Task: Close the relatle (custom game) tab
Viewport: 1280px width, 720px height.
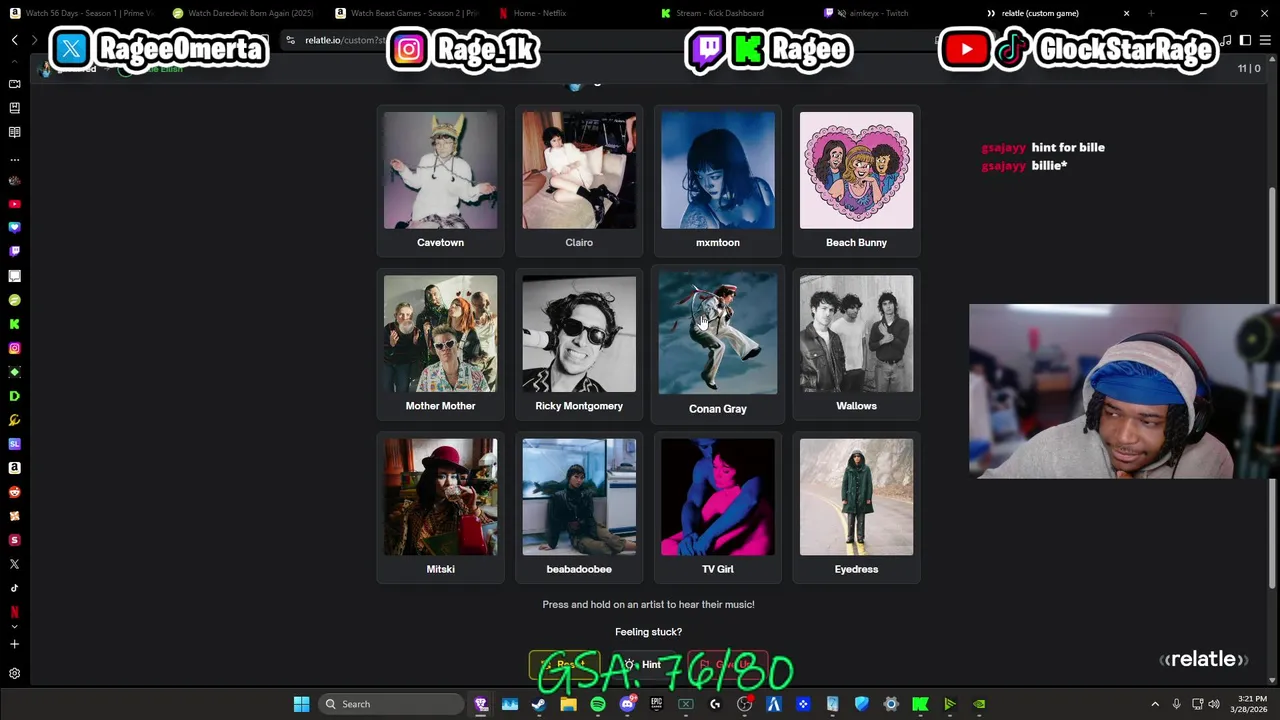Action: click(1126, 13)
